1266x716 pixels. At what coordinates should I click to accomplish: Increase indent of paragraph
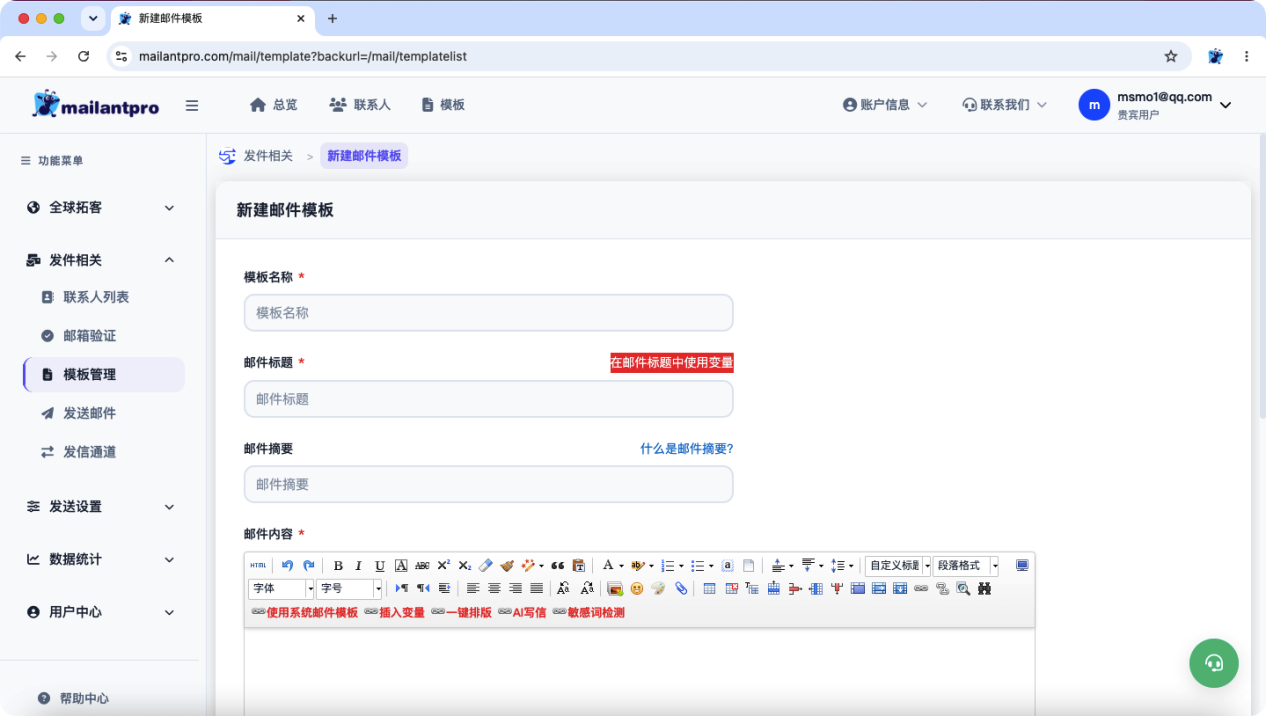click(444, 588)
